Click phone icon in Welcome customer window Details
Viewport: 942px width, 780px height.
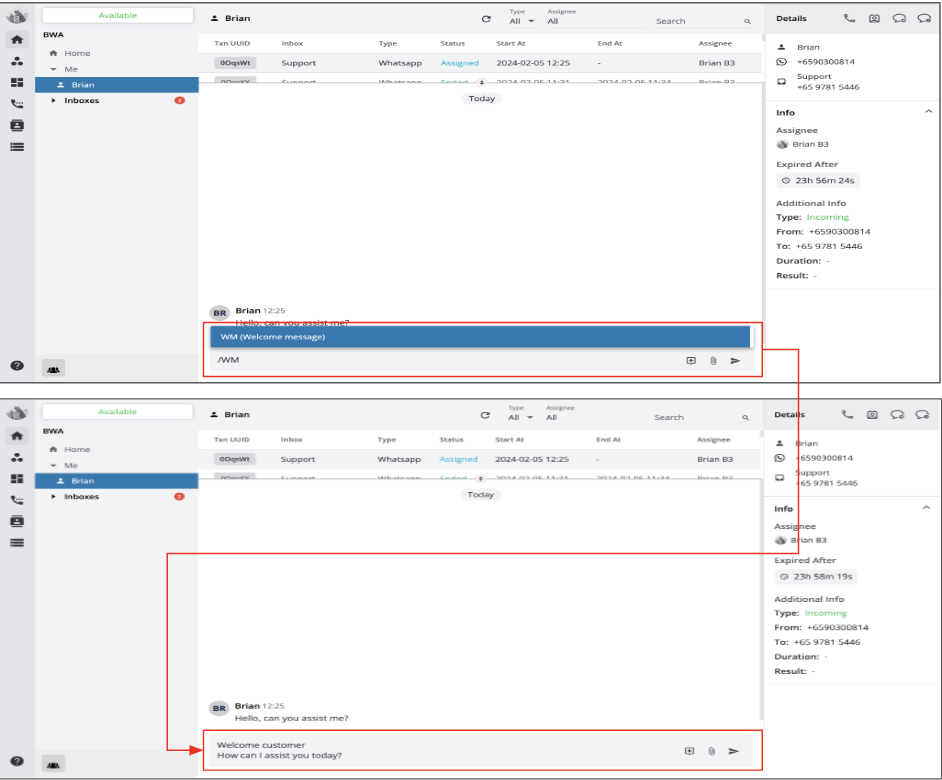[x=847, y=415]
